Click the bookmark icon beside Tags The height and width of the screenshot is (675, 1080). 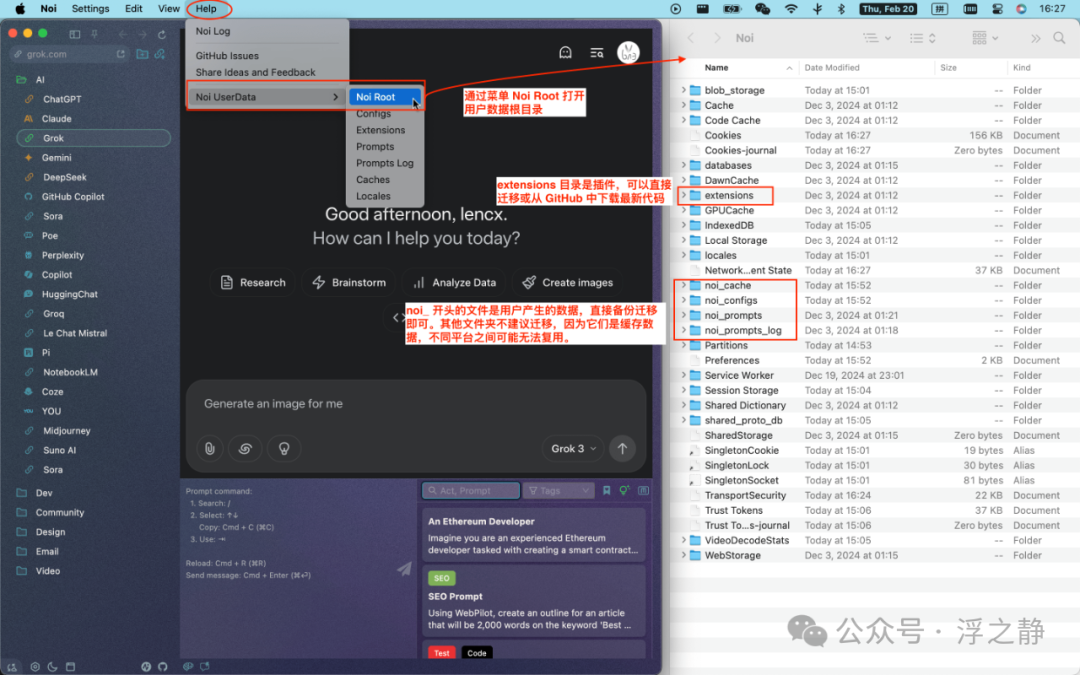607,490
